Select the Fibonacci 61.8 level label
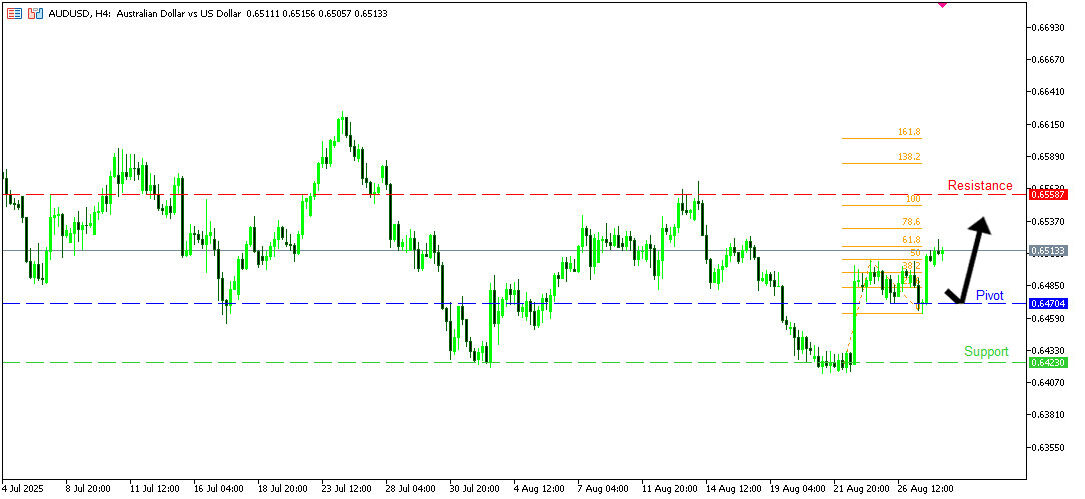Viewport: 1085px width, 499px height. pos(910,240)
